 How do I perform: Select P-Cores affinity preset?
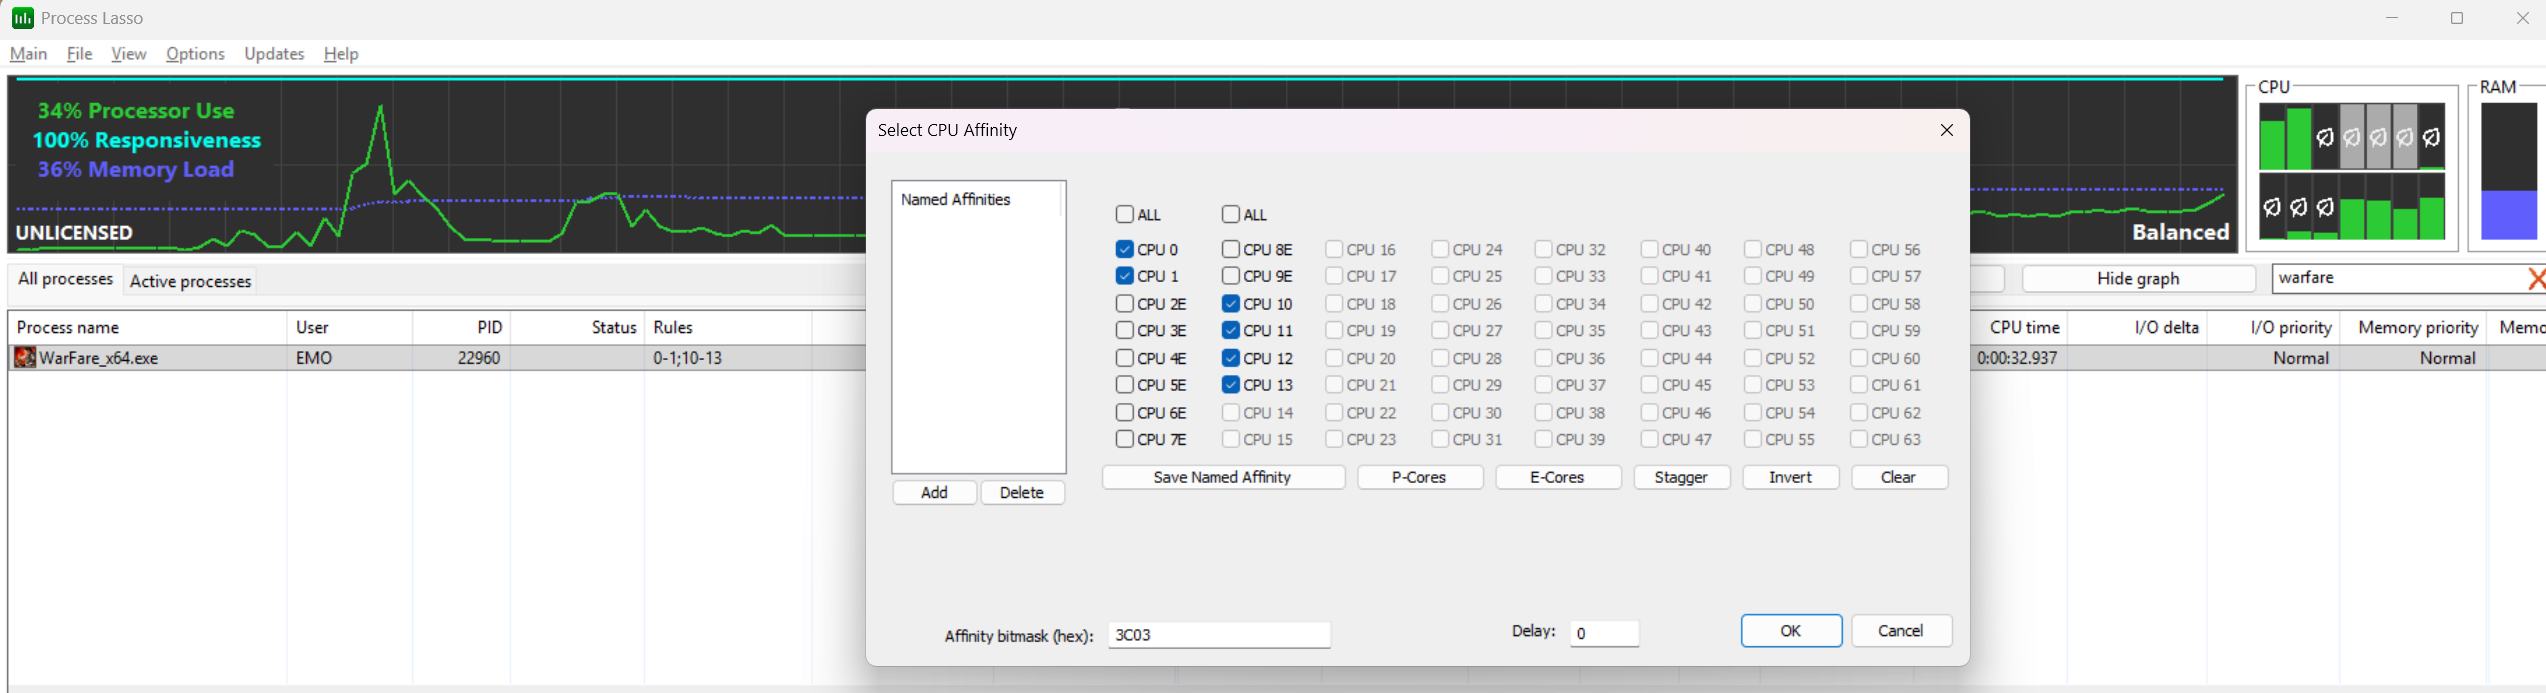tap(1420, 477)
